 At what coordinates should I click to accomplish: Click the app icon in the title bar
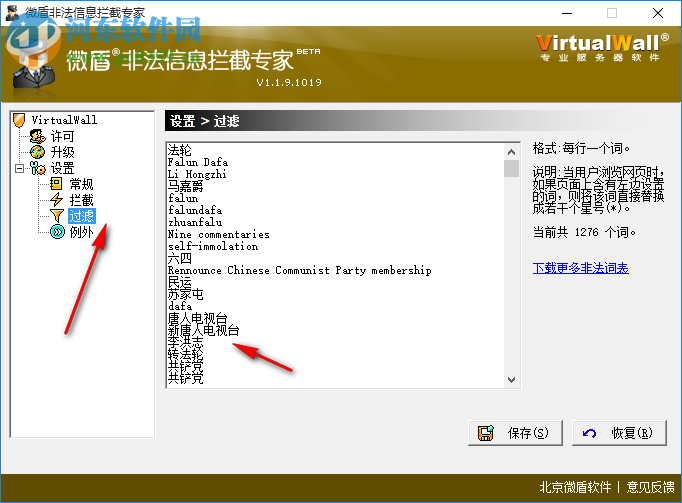coord(12,13)
